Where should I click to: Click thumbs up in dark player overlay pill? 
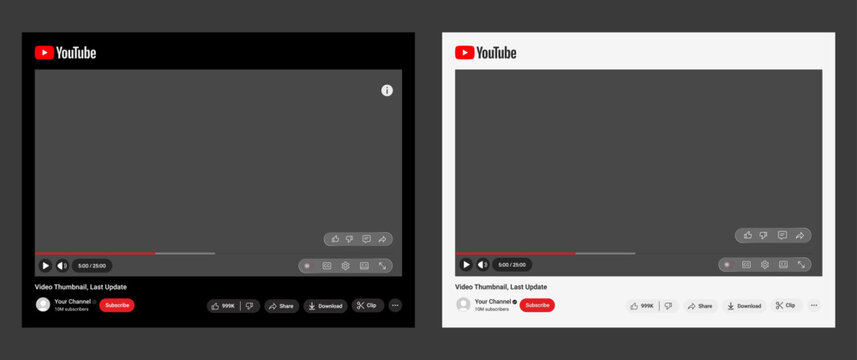pos(335,239)
